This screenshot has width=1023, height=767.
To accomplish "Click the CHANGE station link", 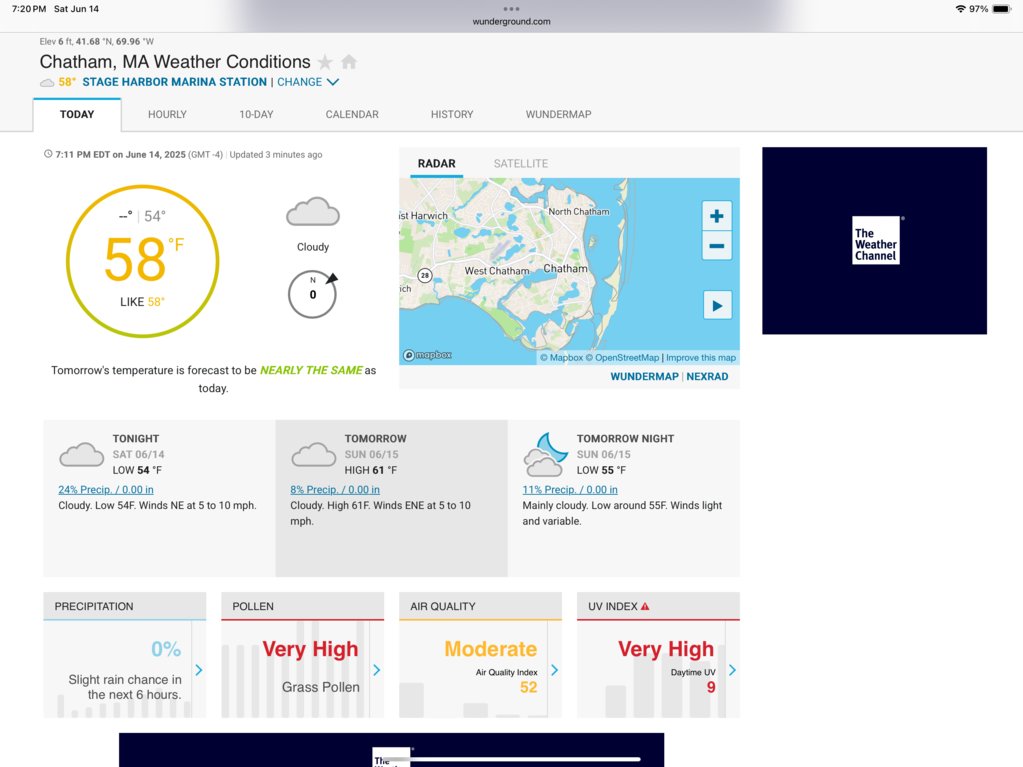I will click(299, 82).
